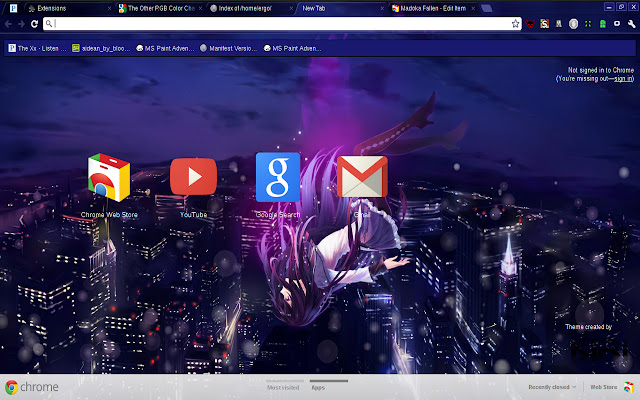
Task: Go forward to the next page
Action: pyautogui.click(x=21, y=24)
